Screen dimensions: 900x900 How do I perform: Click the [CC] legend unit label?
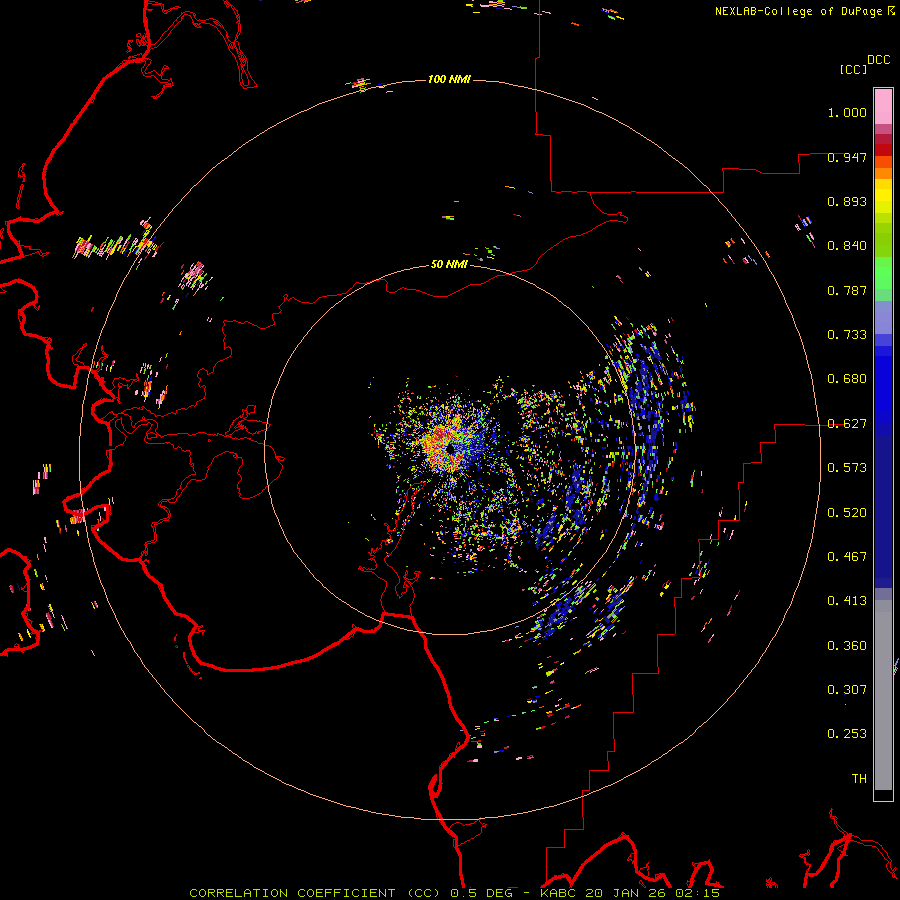pyautogui.click(x=853, y=69)
